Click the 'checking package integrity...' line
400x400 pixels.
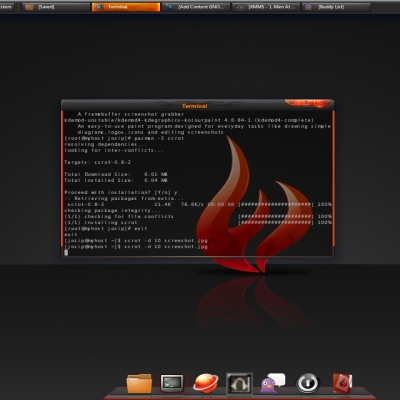[x=112, y=210]
